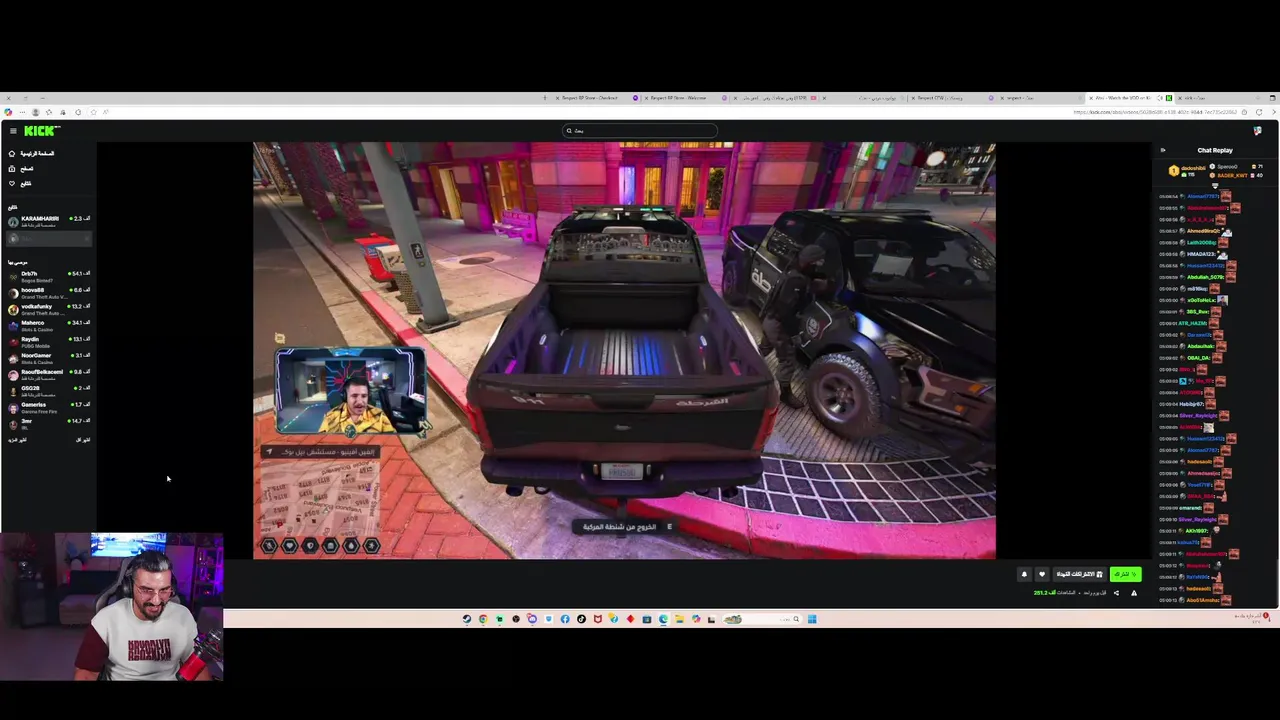1280x720 pixels.
Task: Open Chrome icon in taskbar
Action: [483, 619]
